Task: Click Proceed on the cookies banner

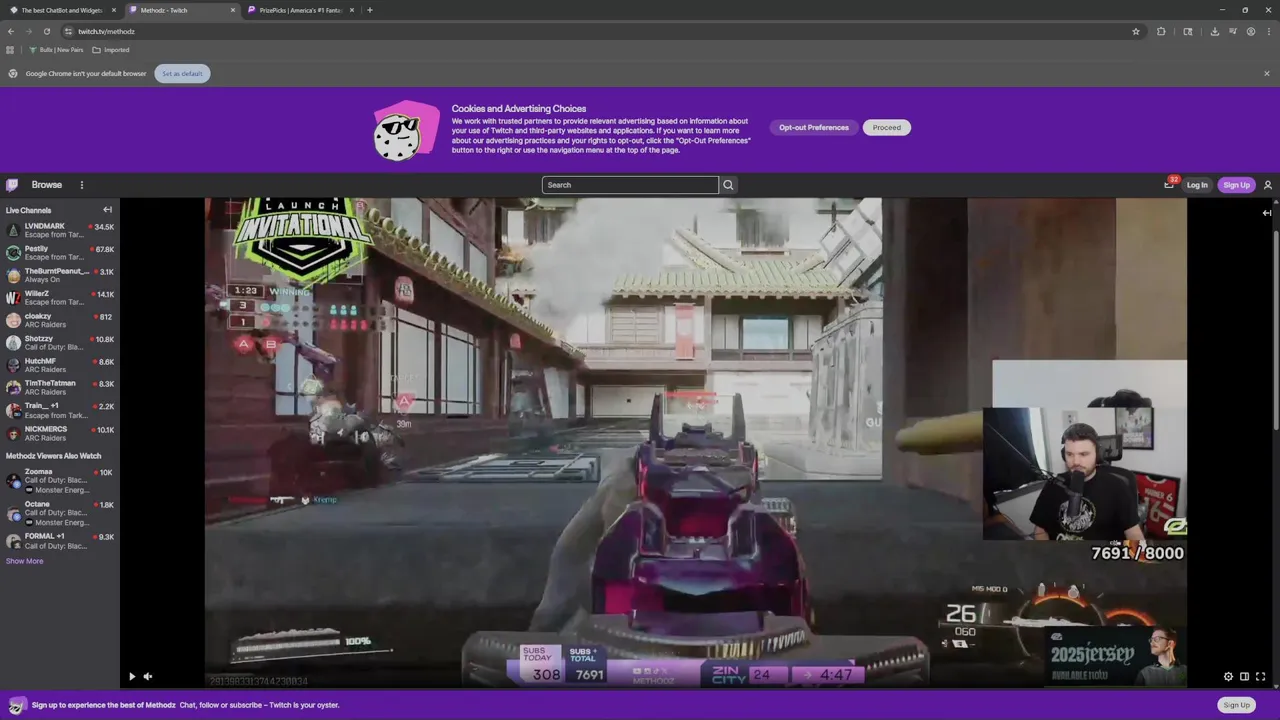Action: click(886, 127)
